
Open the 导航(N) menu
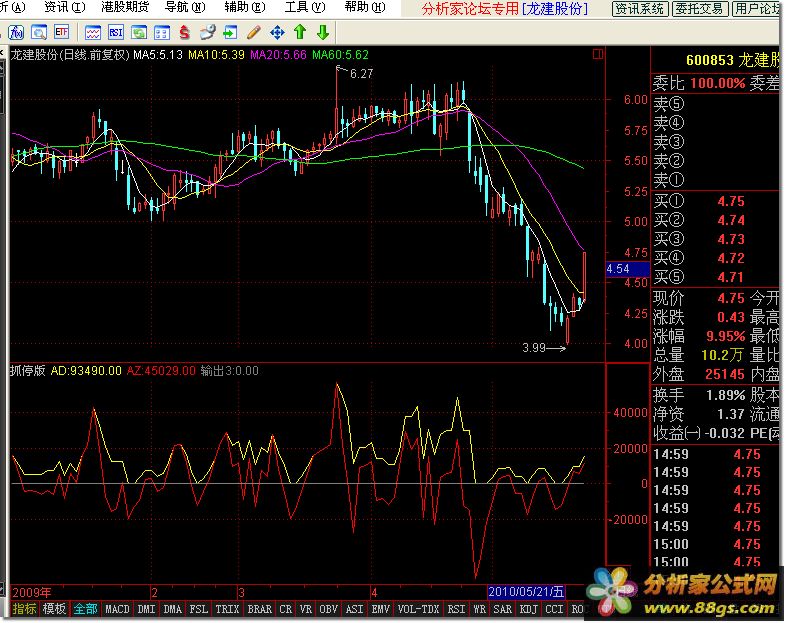pyautogui.click(x=185, y=8)
